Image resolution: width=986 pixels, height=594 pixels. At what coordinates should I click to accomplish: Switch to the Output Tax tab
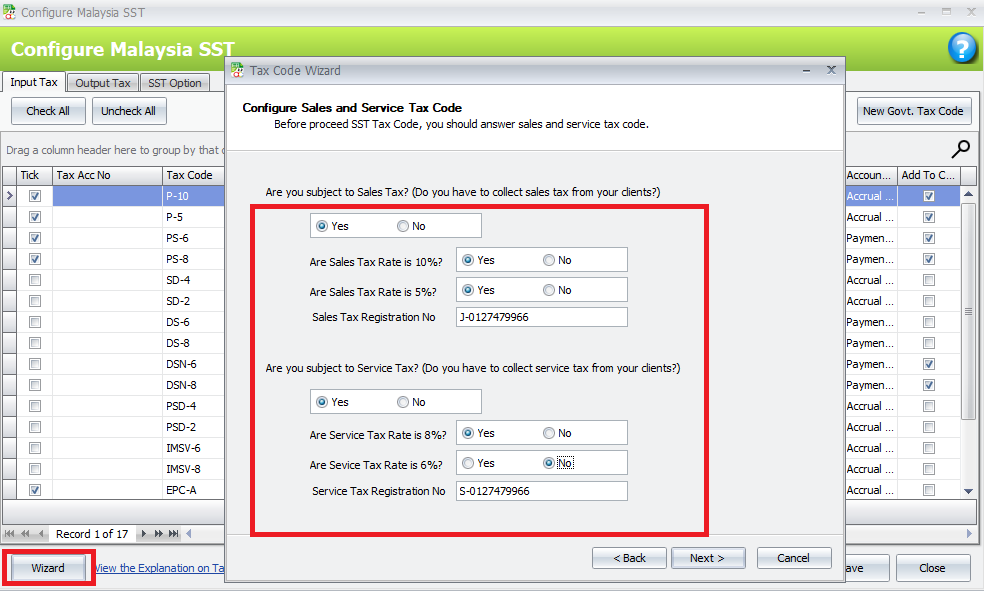(x=102, y=83)
